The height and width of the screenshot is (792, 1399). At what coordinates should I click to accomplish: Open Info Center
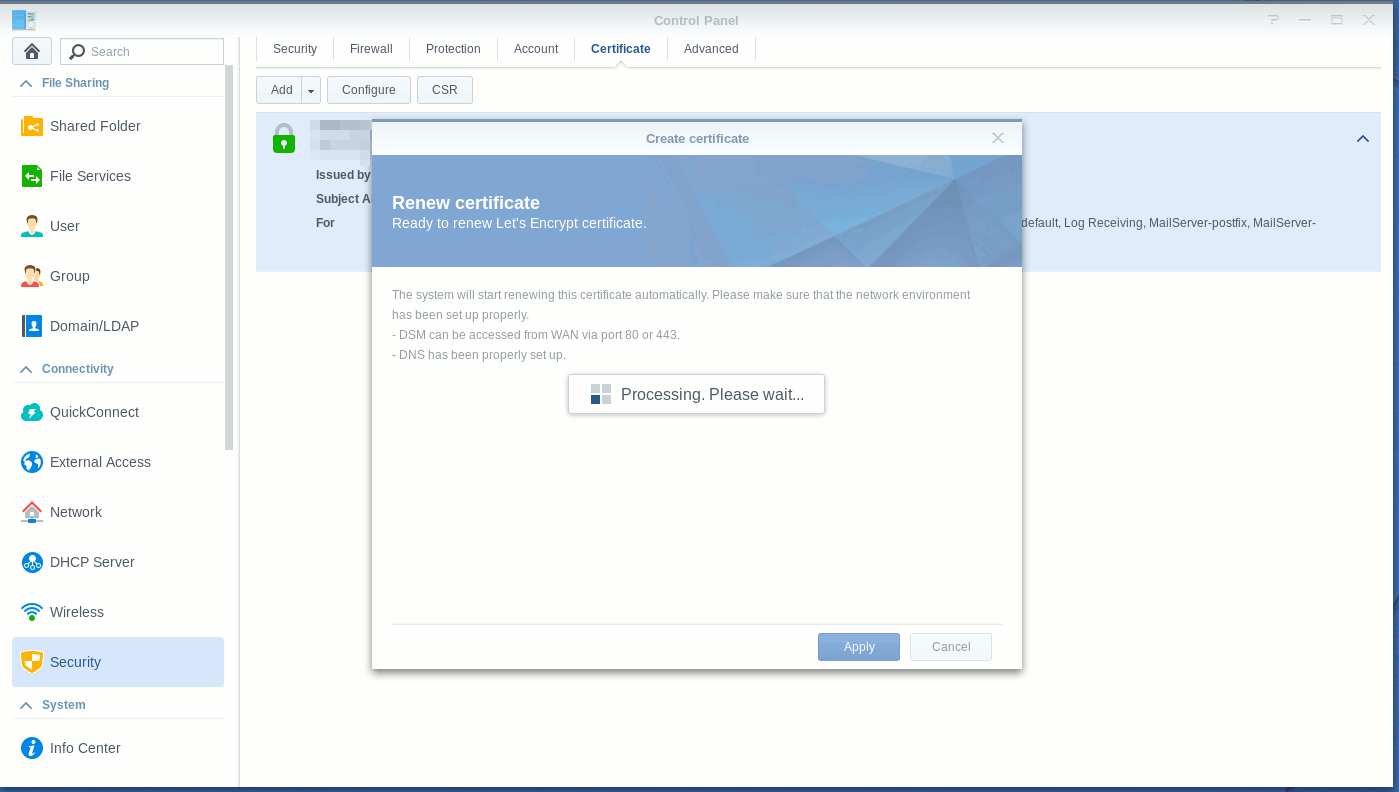[85, 748]
